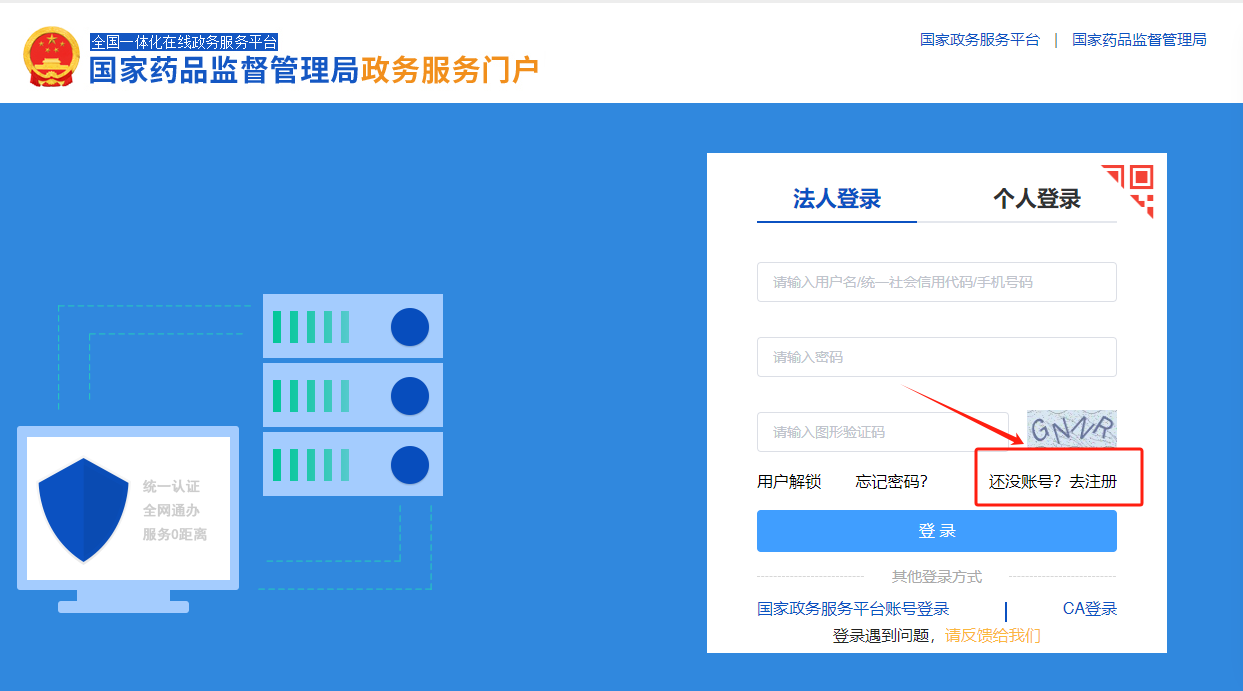Focus the password input field
Viewport: 1243px width, 691px height.
tap(937, 357)
